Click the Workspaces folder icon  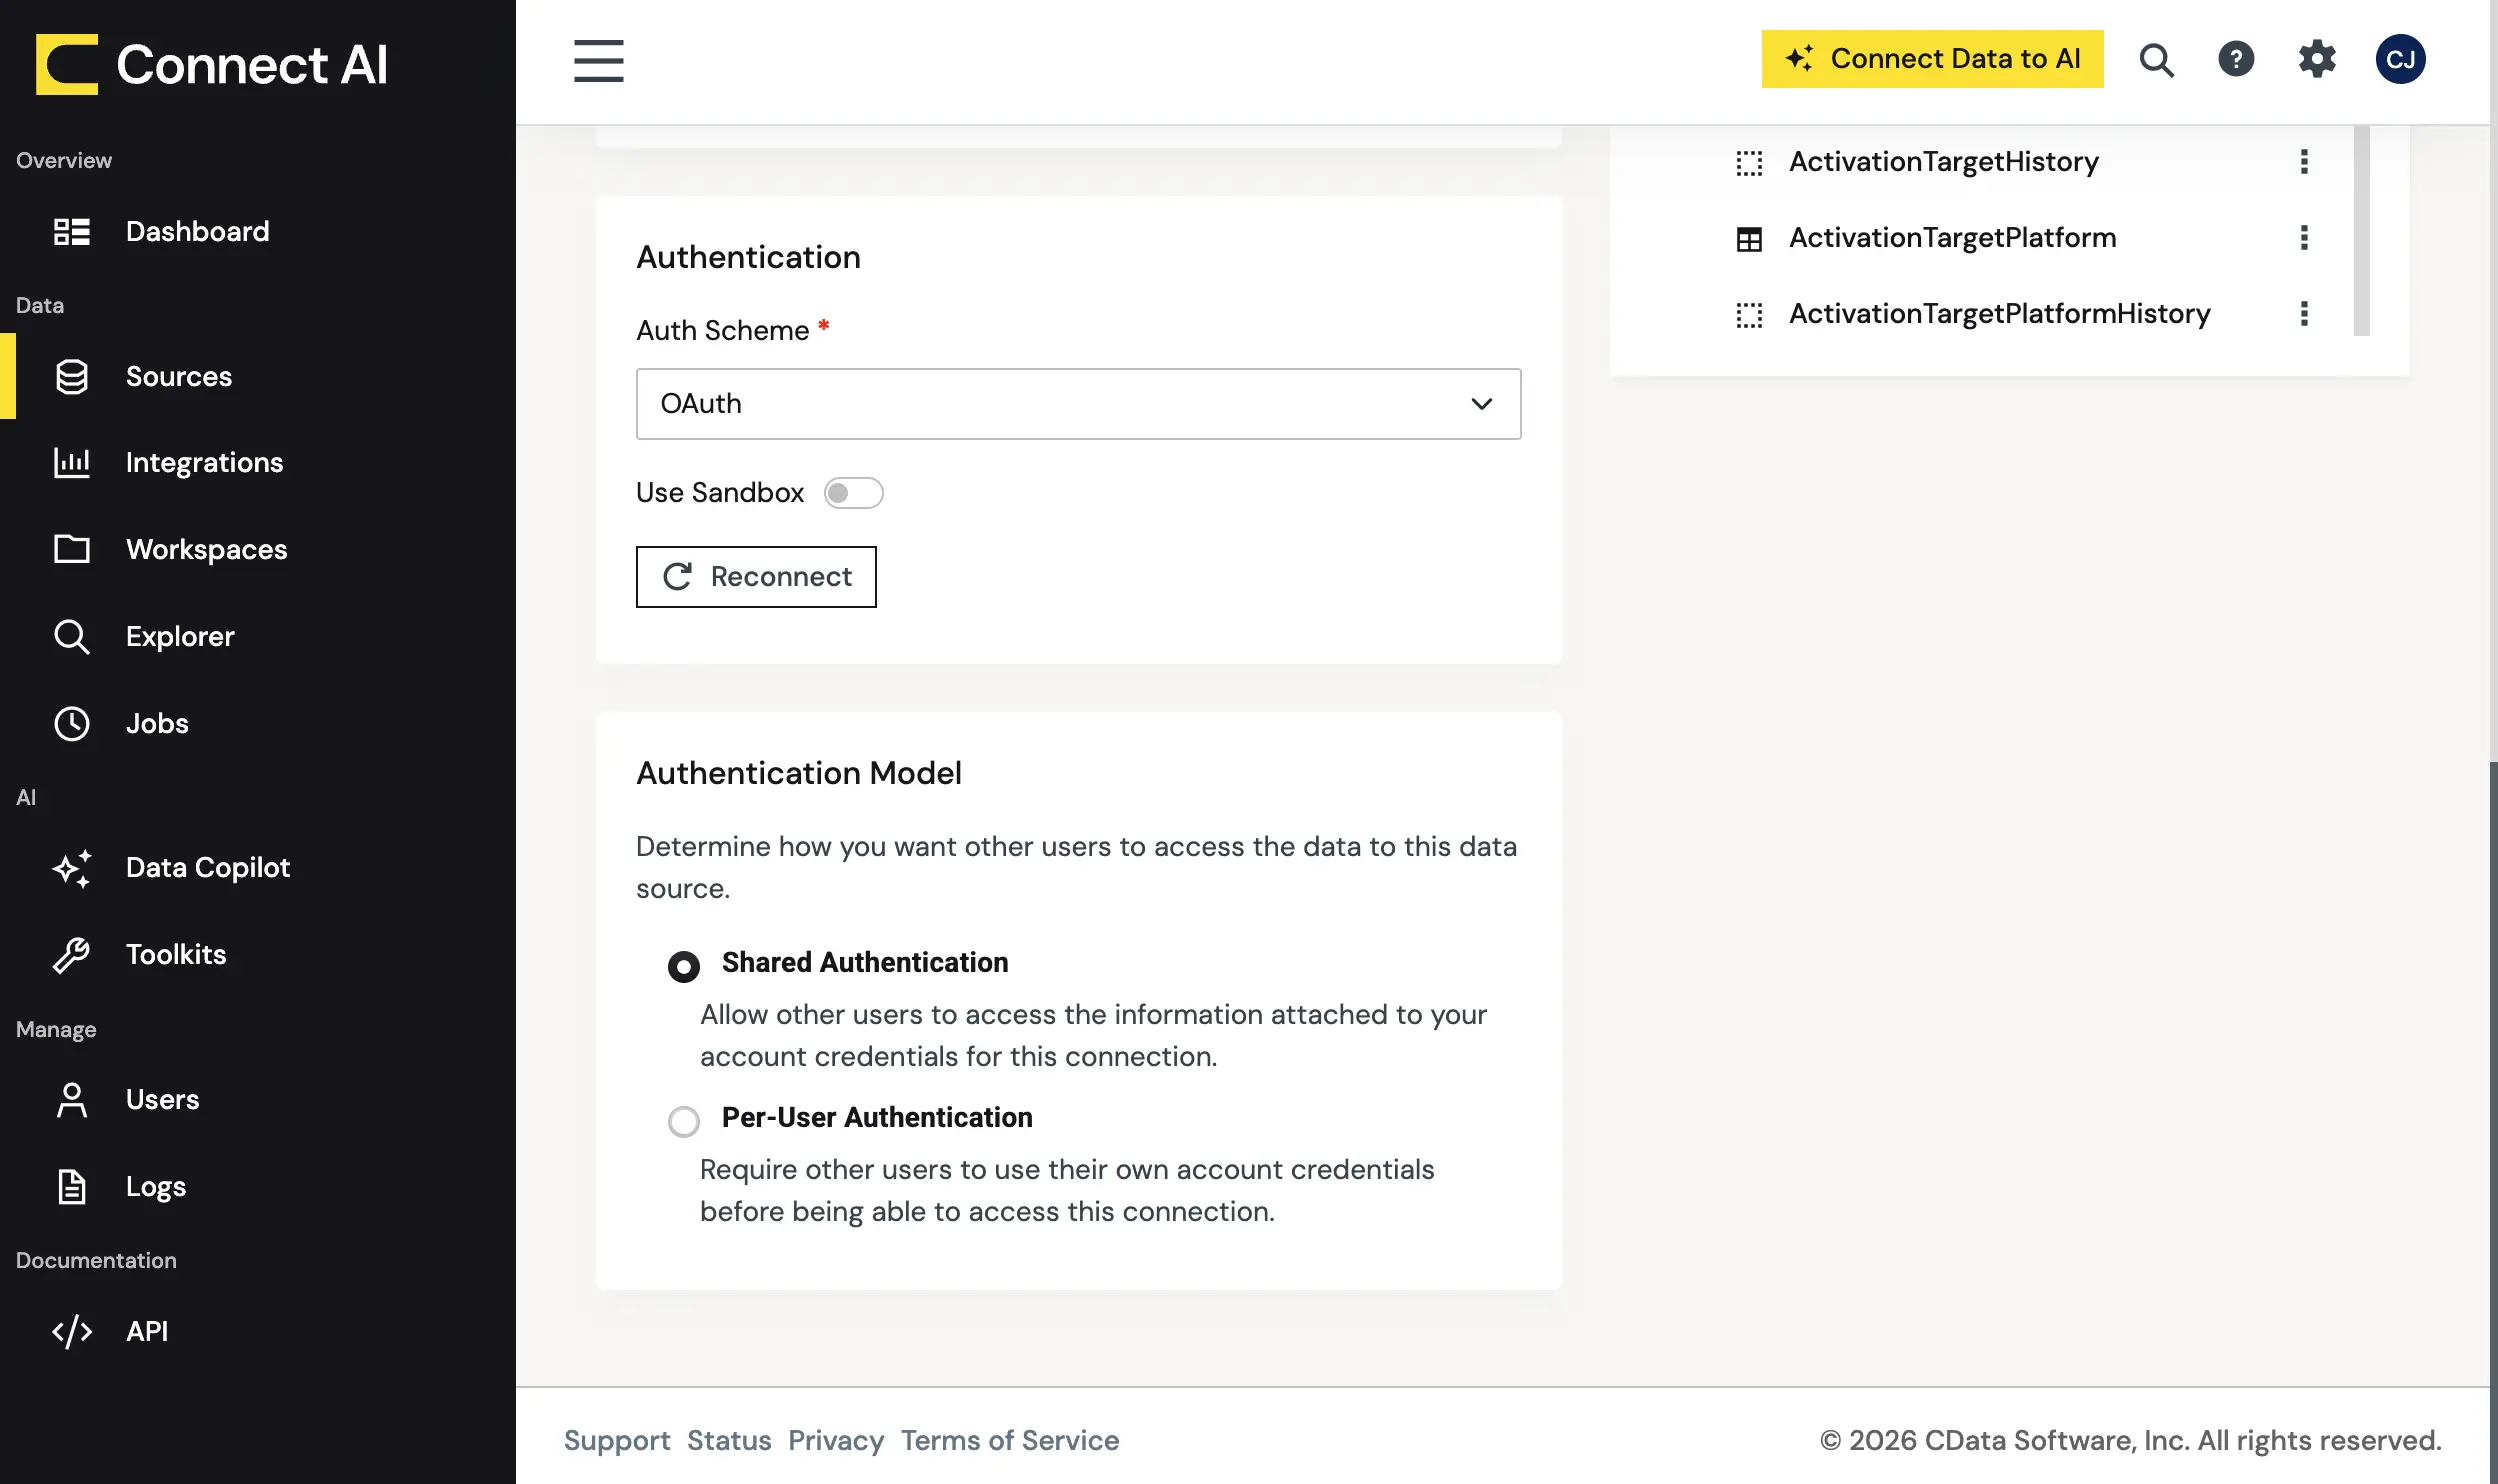click(x=72, y=549)
